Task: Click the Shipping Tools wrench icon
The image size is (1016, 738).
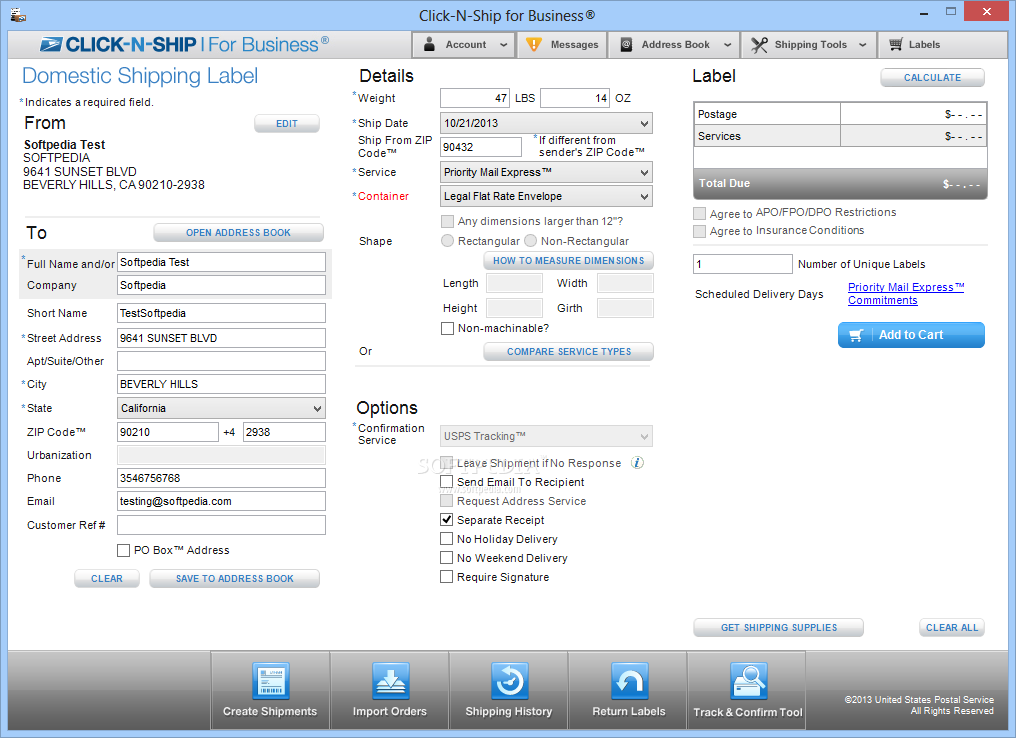Action: click(759, 44)
